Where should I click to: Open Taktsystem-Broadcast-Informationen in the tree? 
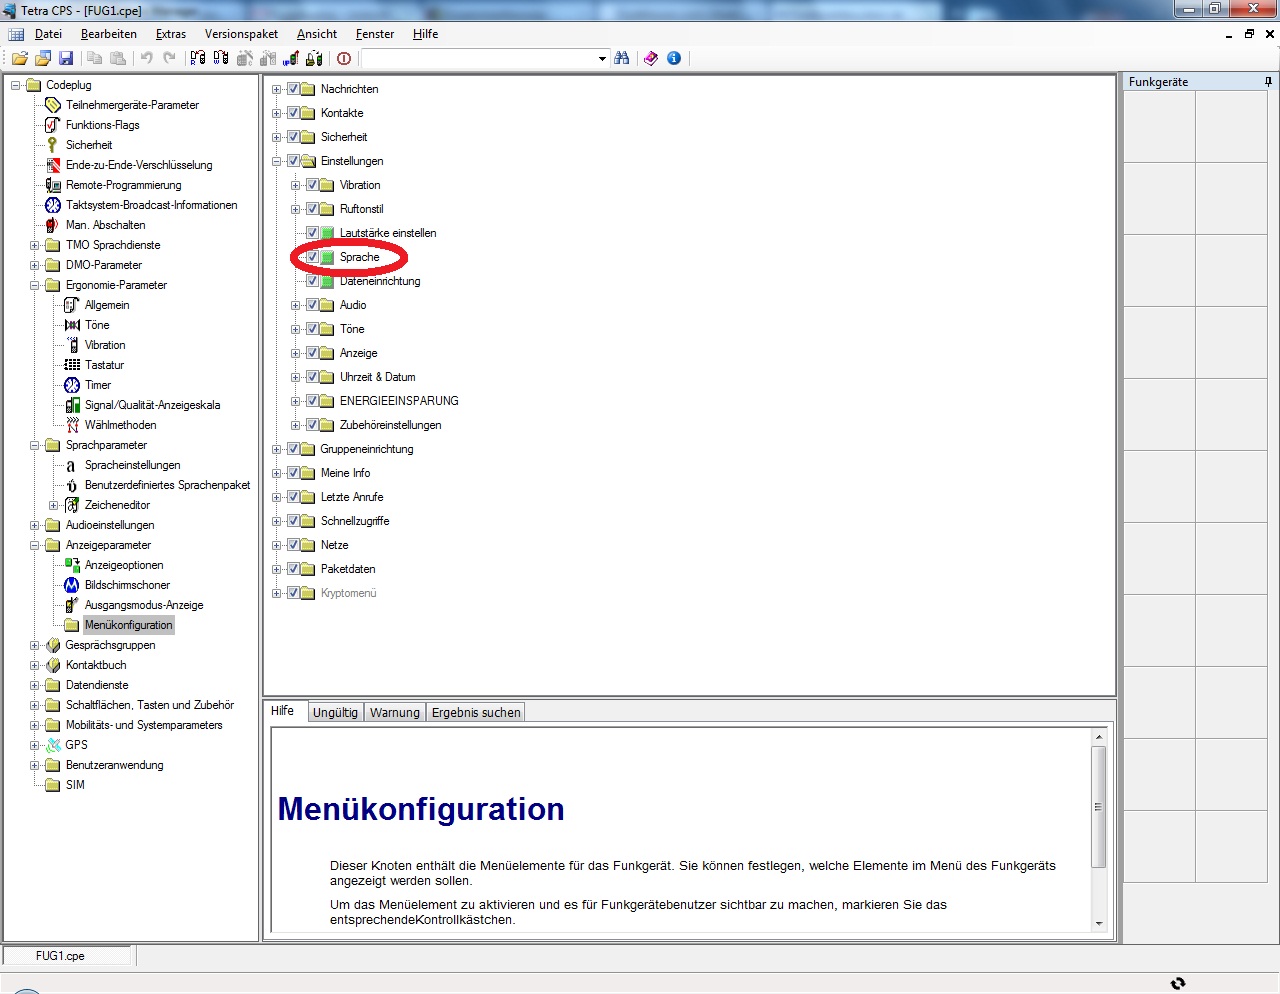151,205
